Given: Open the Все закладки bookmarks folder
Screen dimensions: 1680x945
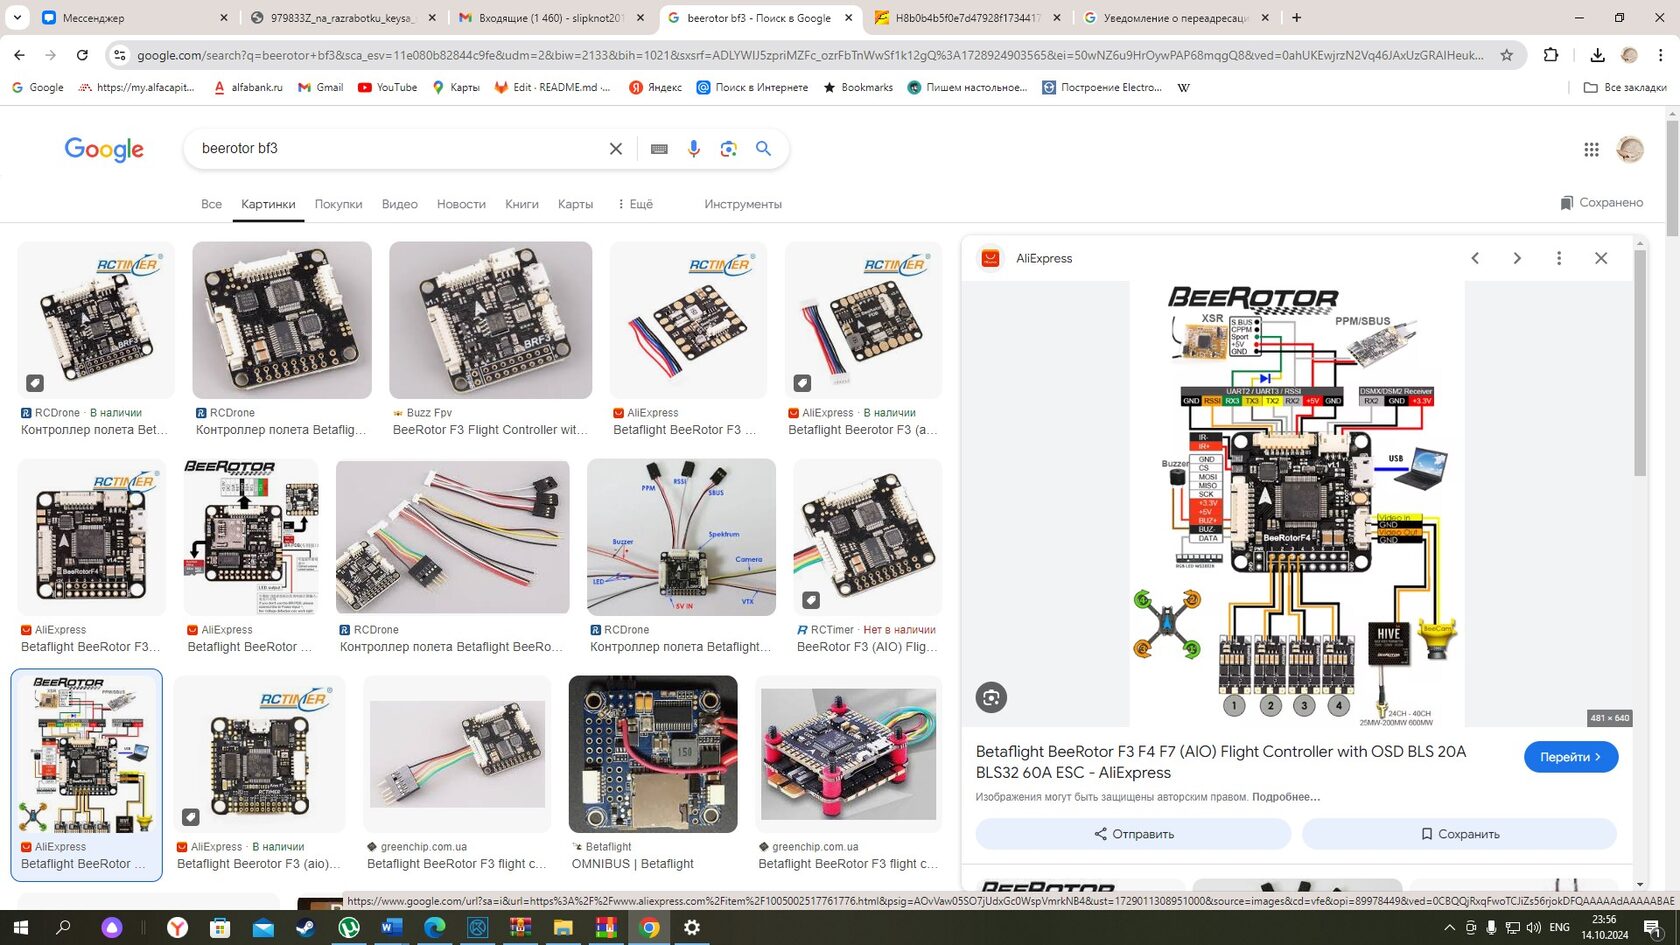Looking at the screenshot, I should coord(1625,88).
